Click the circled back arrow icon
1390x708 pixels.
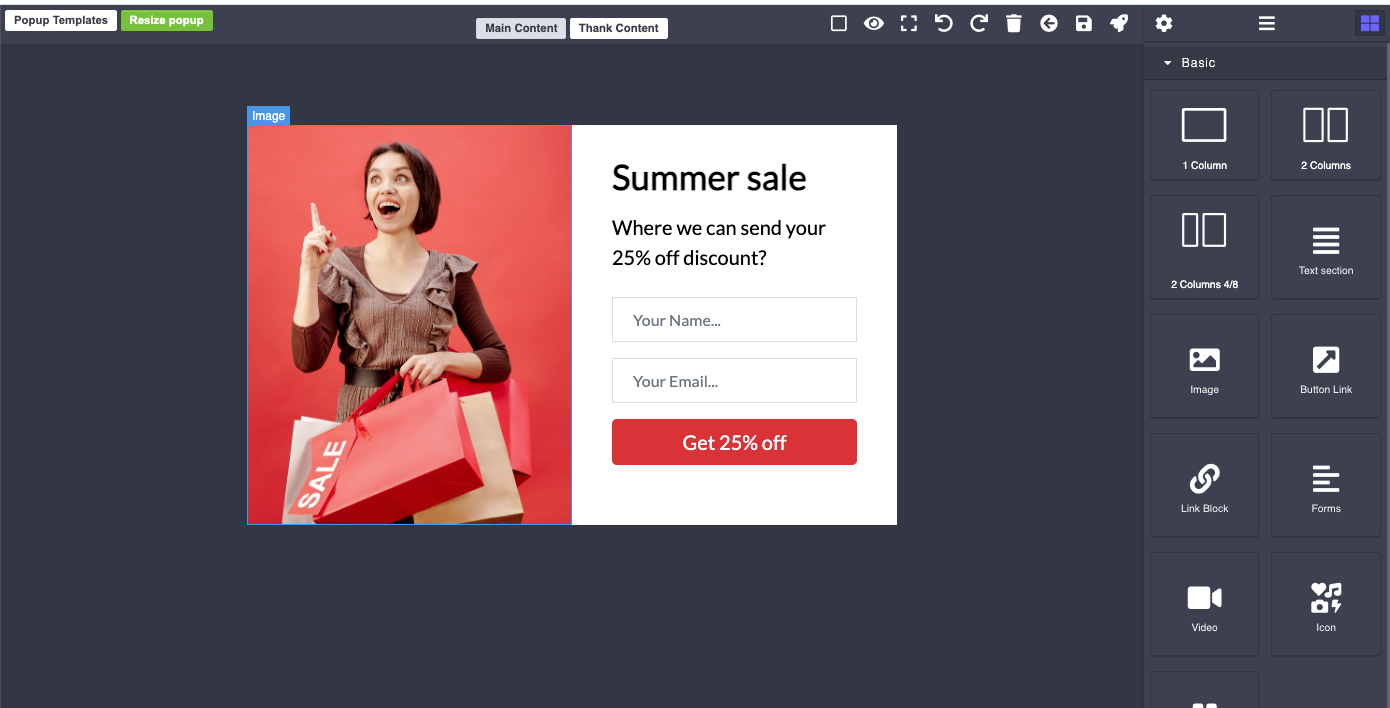click(x=1049, y=23)
